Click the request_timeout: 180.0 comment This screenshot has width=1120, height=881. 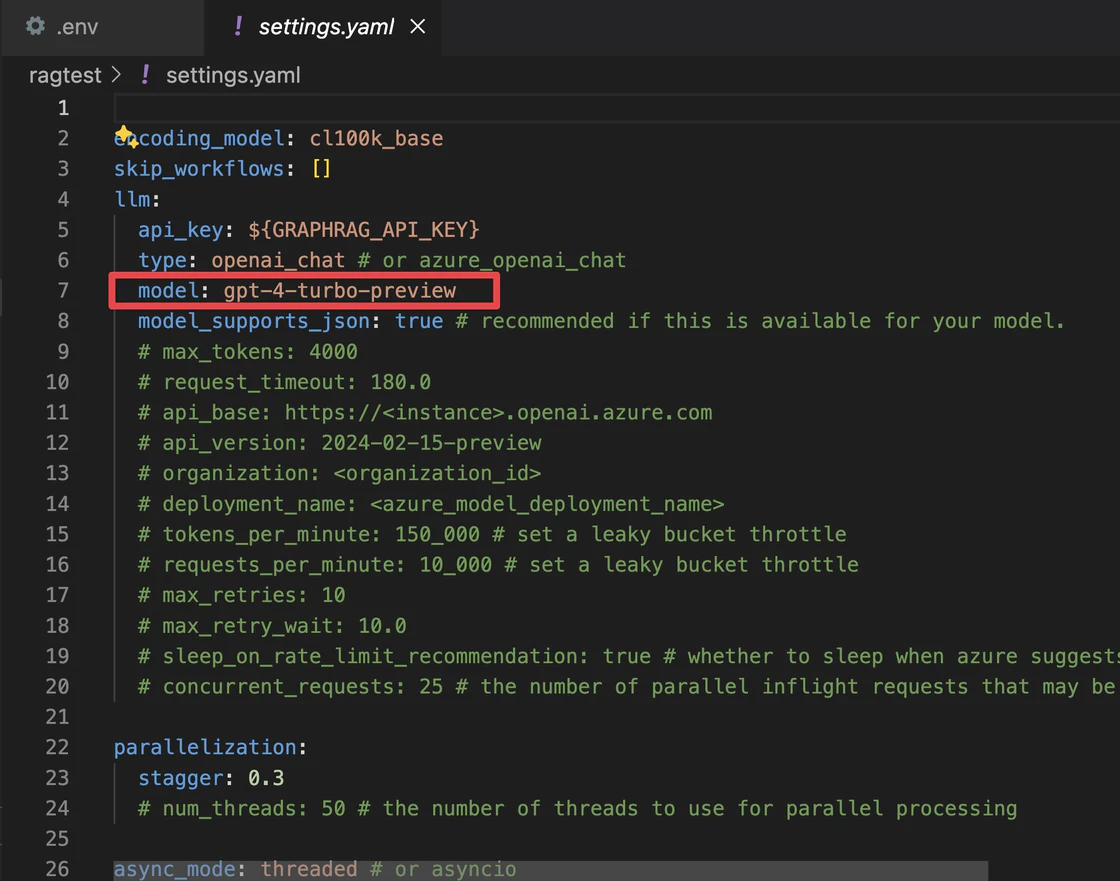(284, 382)
